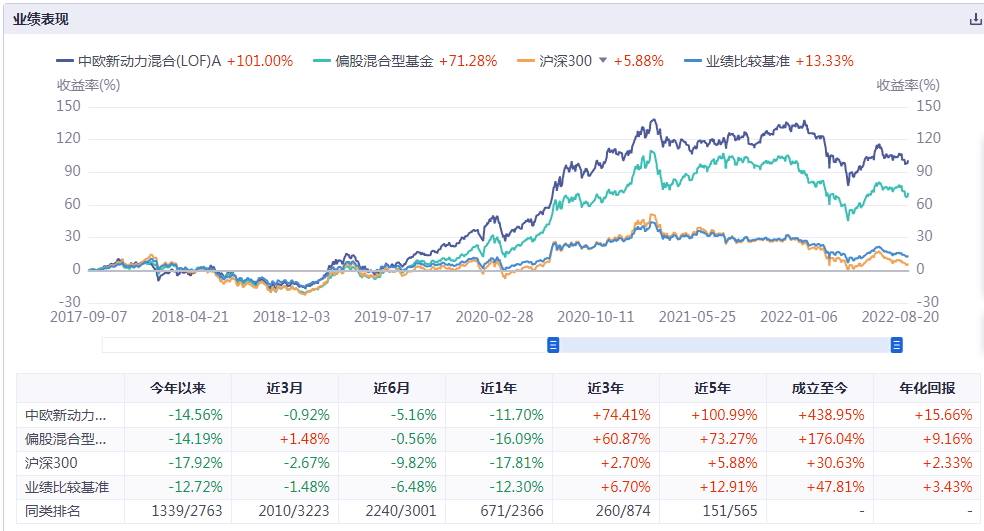Viewport: 984px width, 531px height.
Task: Click the 同类排名 row label
Action: click(x=52, y=510)
